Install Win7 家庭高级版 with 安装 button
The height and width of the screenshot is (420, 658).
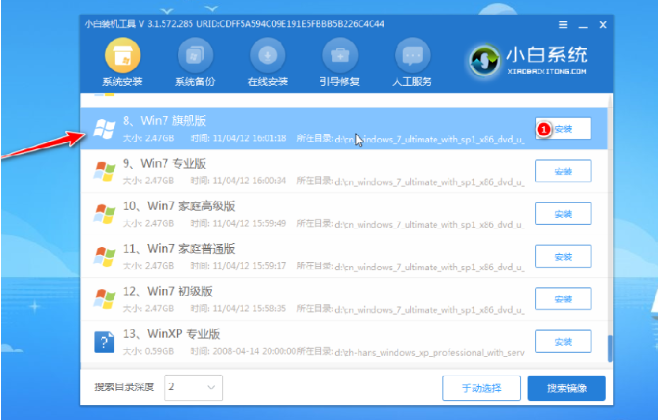pyautogui.click(x=563, y=214)
